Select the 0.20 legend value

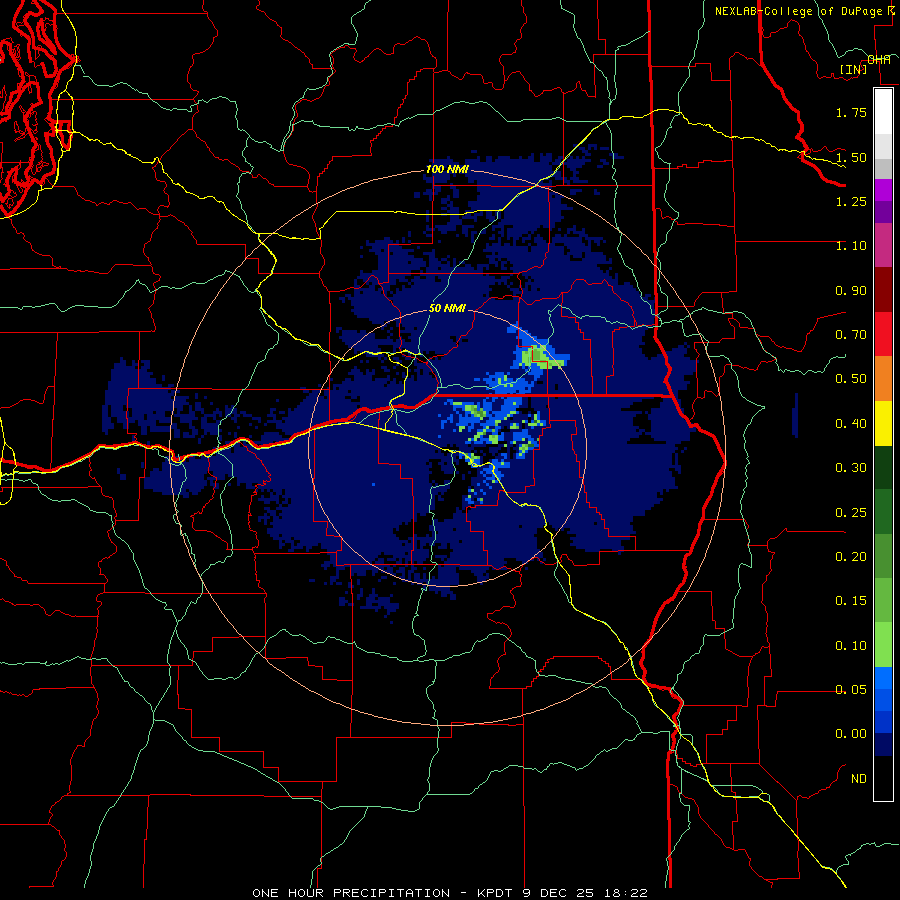click(x=851, y=557)
